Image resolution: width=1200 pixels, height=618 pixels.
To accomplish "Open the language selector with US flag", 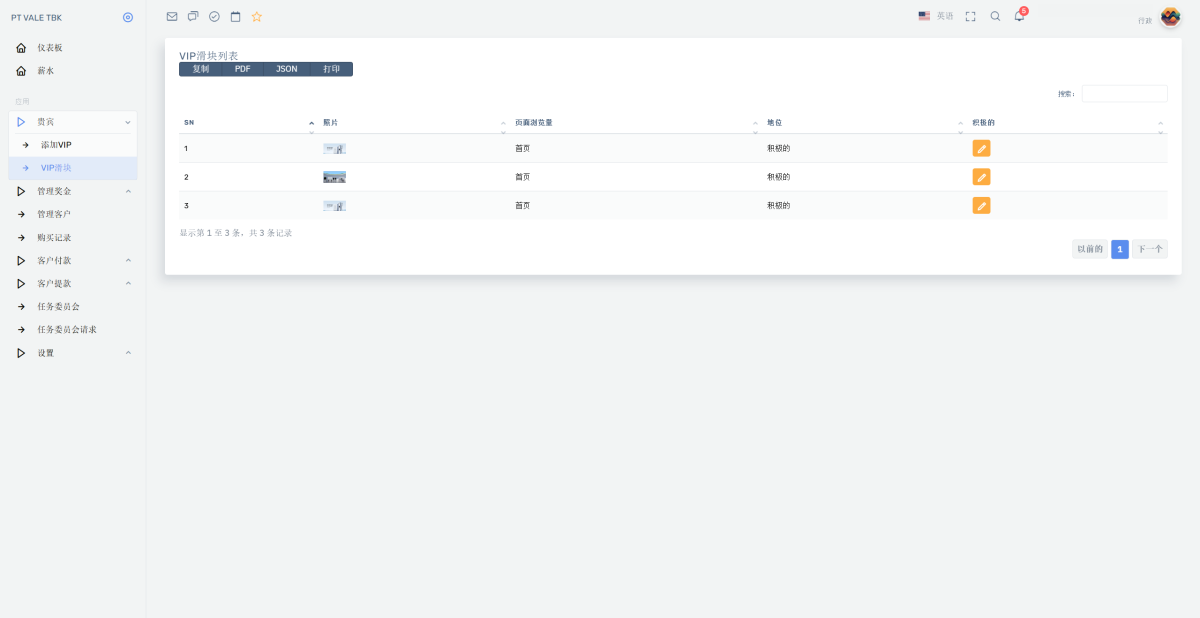I will (935, 16).
